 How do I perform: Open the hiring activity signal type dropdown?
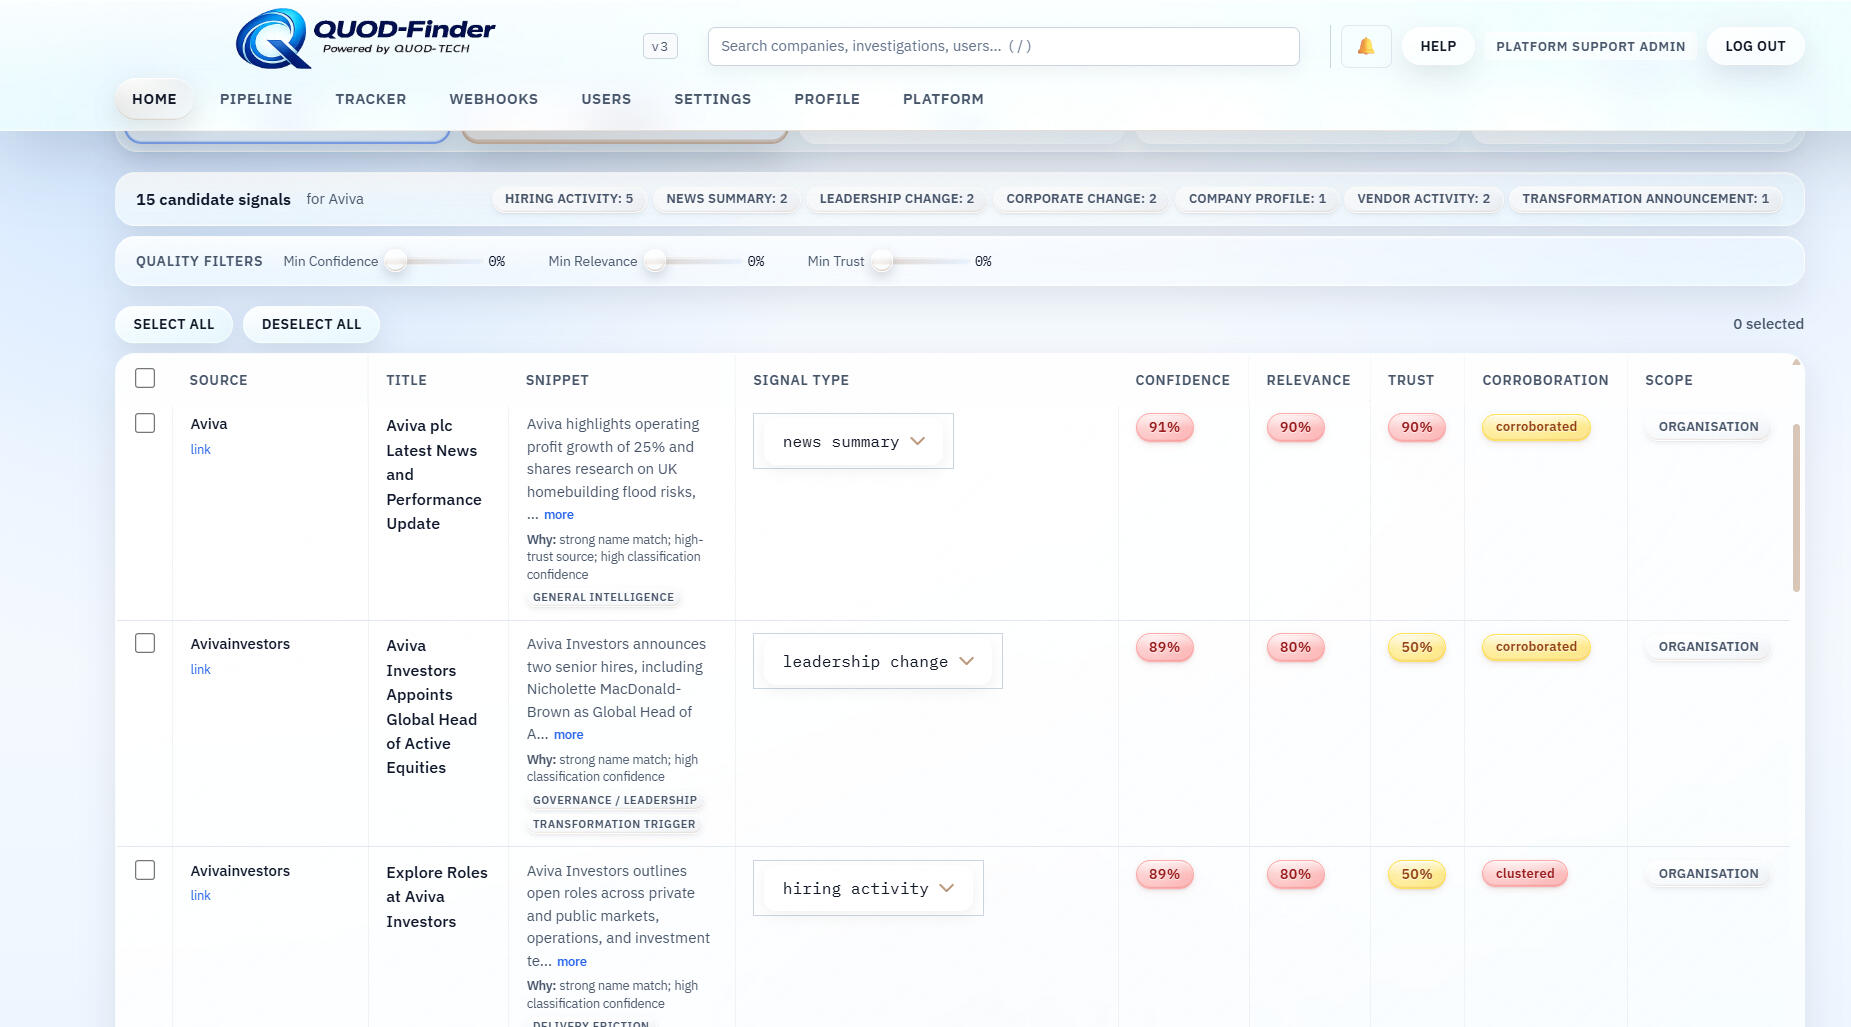[868, 888]
